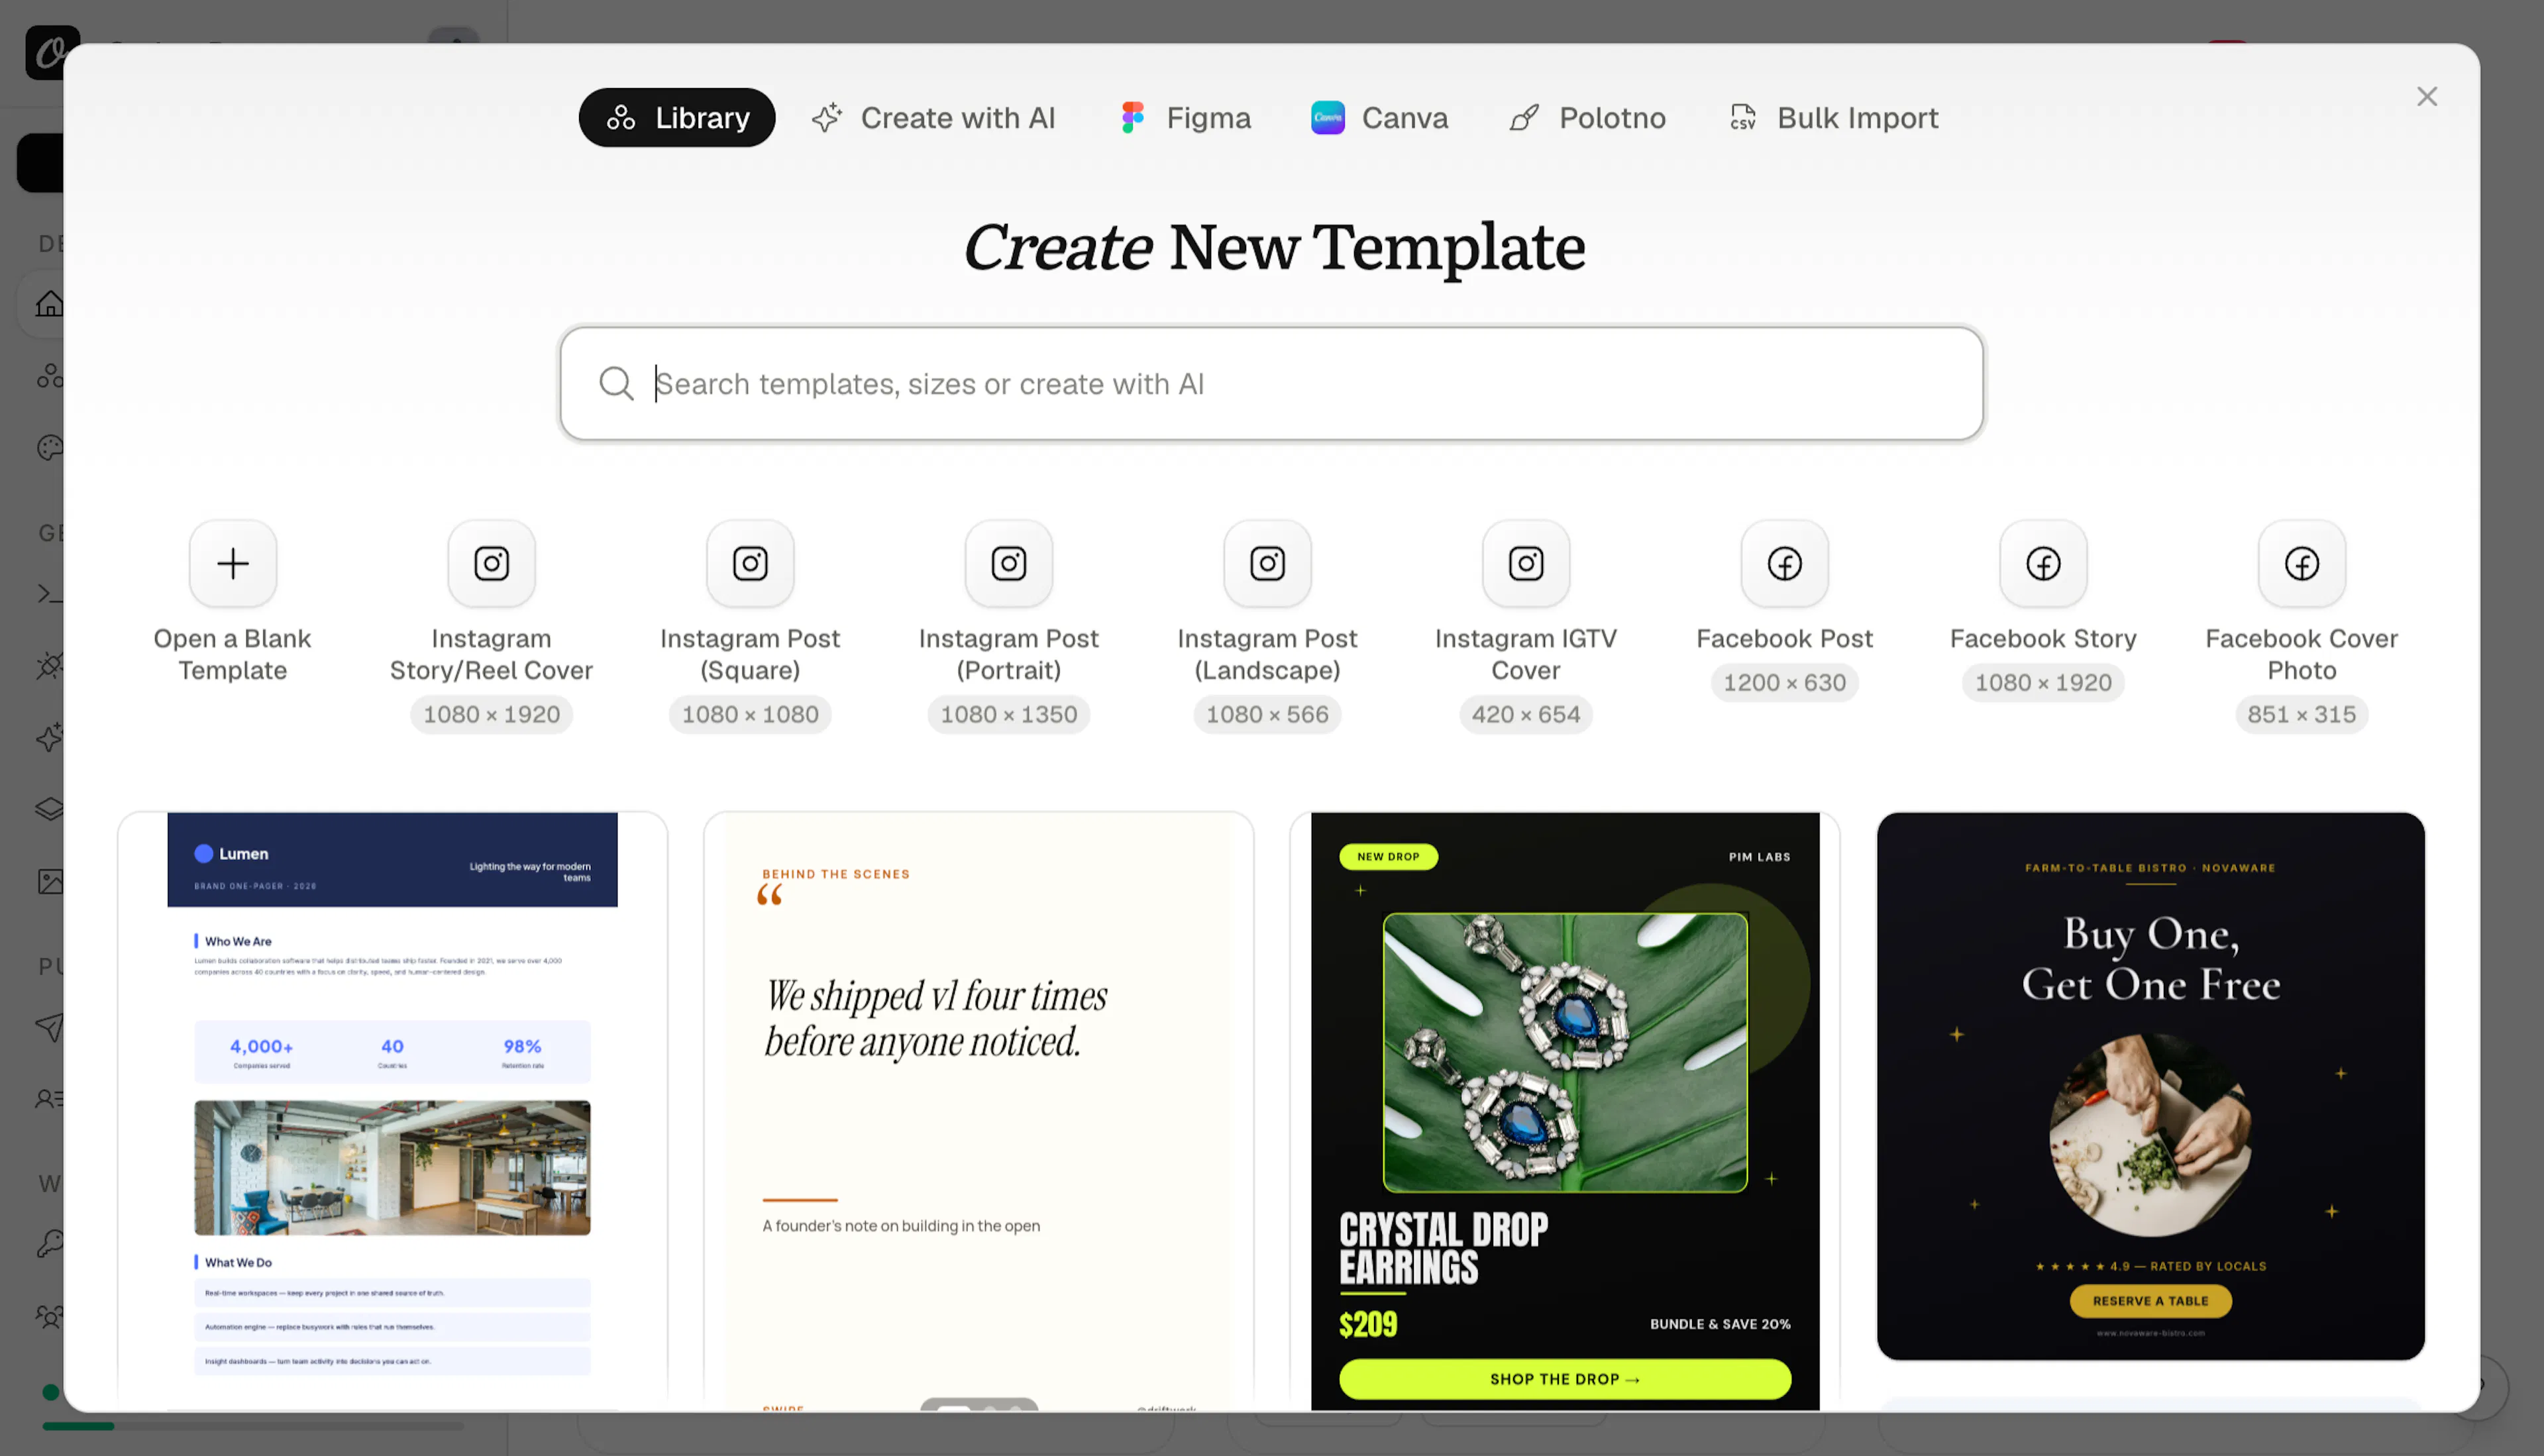Switch to the Library tab

coord(677,118)
